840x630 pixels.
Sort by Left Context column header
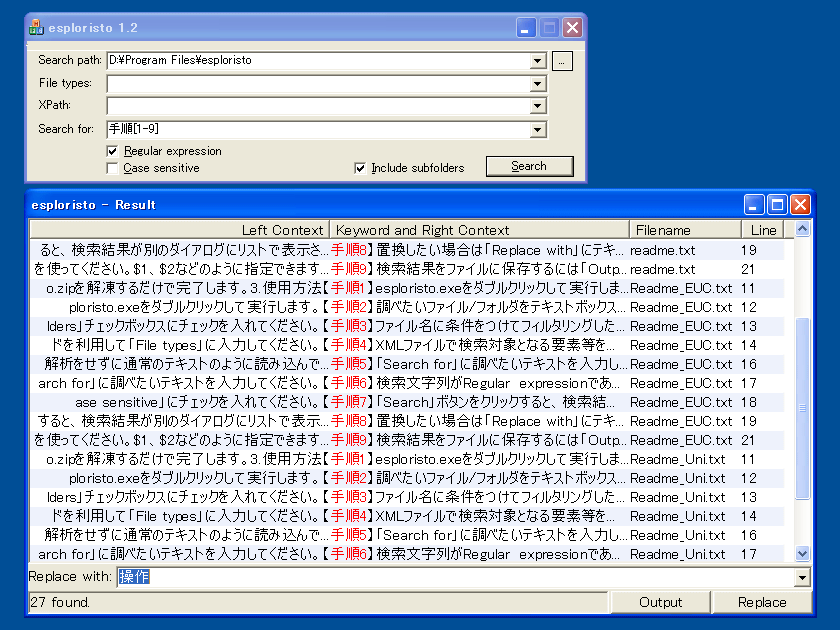coord(179,230)
